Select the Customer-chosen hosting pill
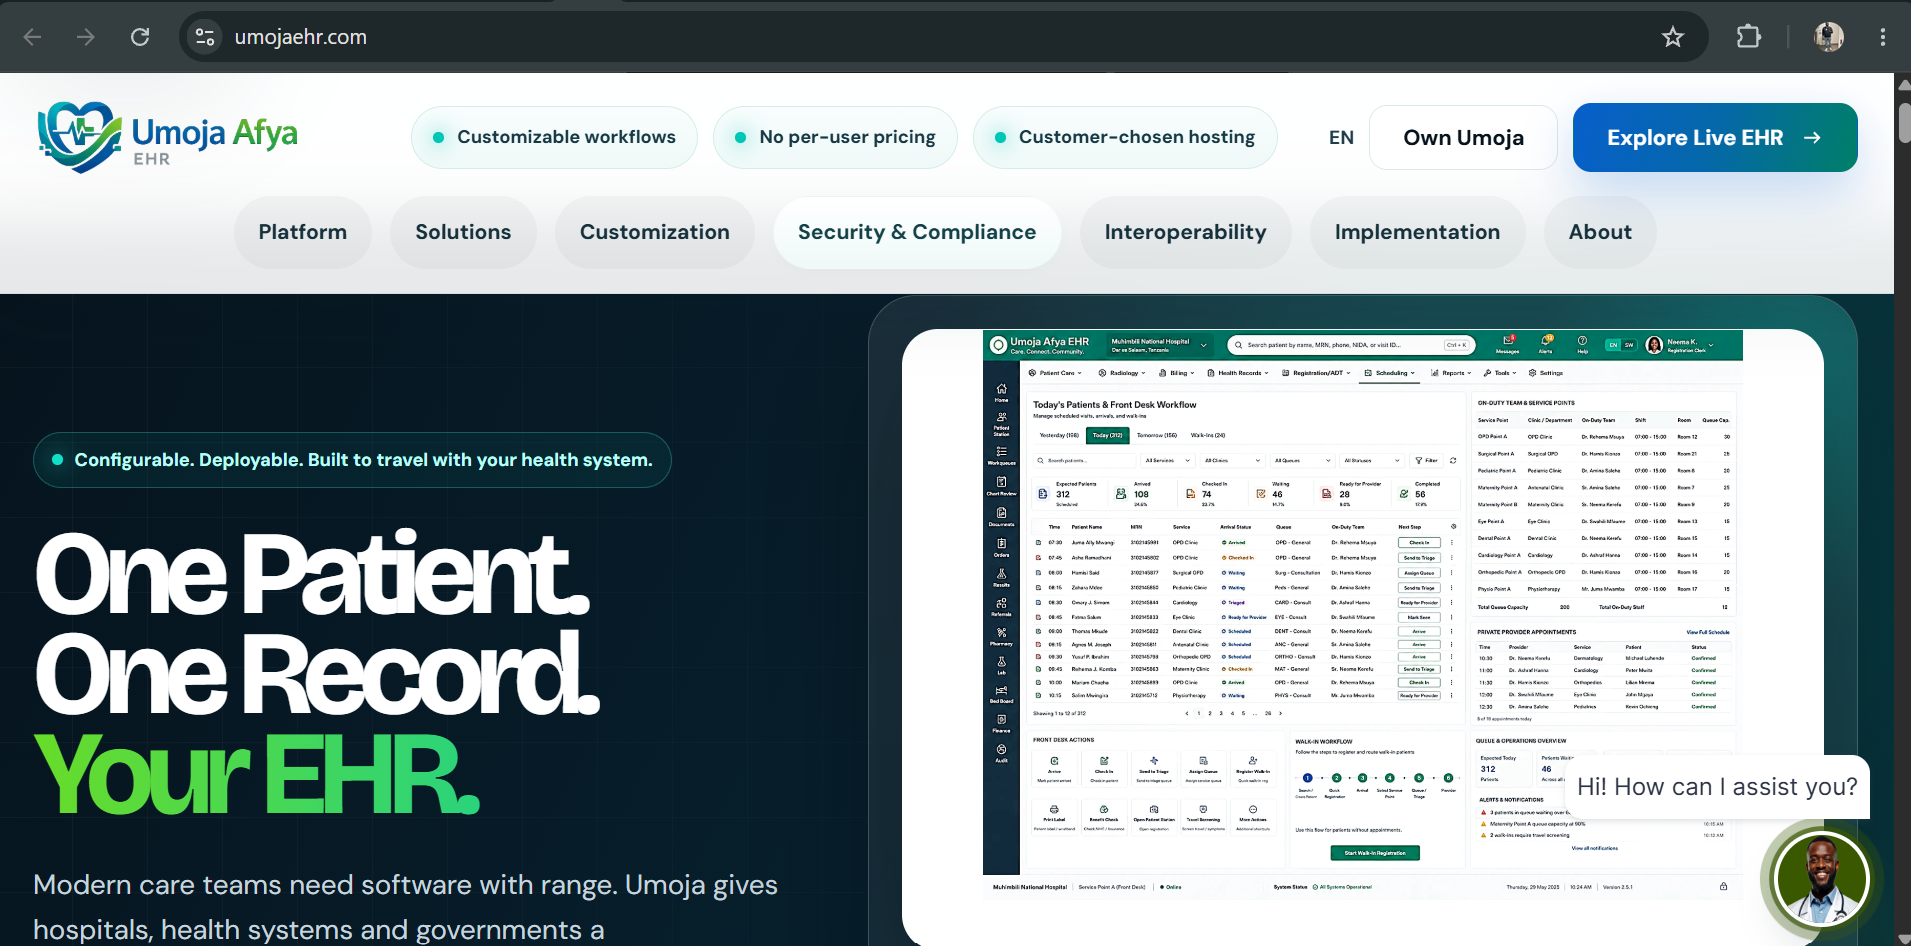Image resolution: width=1911 pixels, height=946 pixels. click(x=1125, y=137)
